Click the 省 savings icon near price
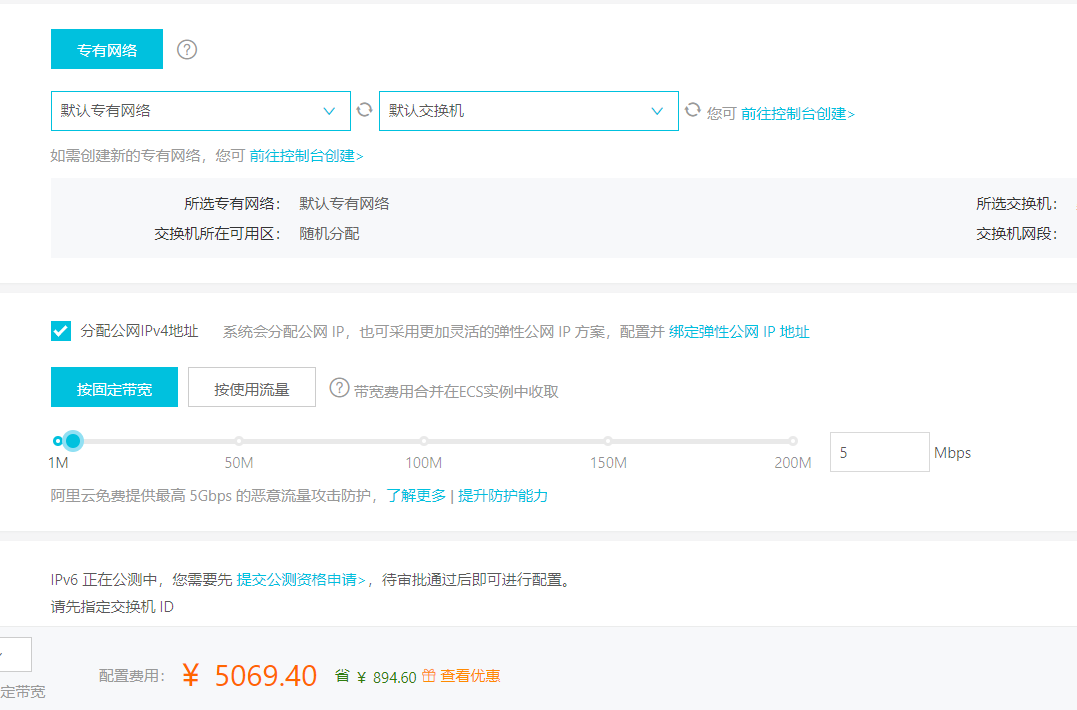The height and width of the screenshot is (710, 1077). [342, 676]
